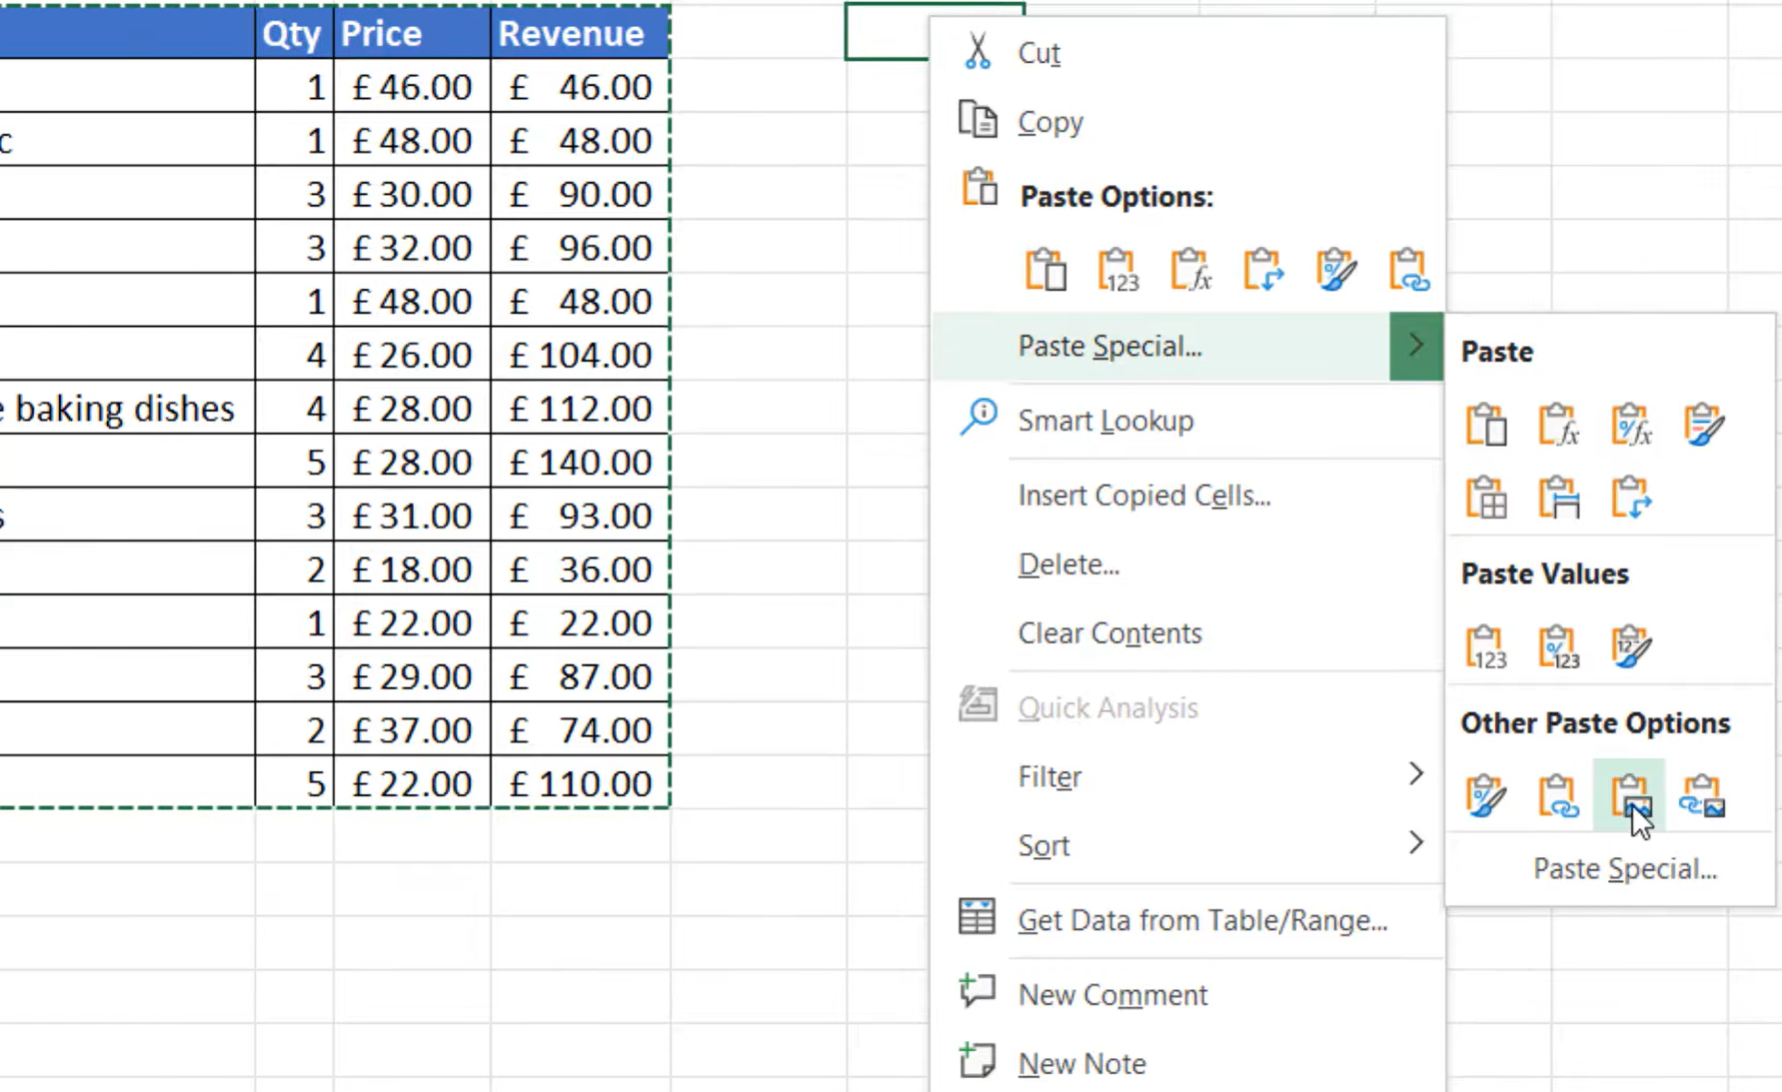
Task: Select Insert Copied Cells...
Action: click(1187, 495)
